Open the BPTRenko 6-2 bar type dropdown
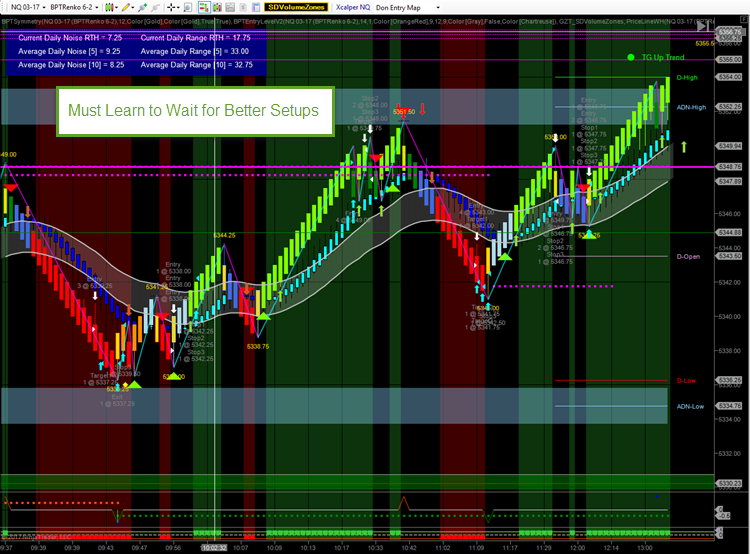This screenshot has width=750, height=554. coord(74,7)
